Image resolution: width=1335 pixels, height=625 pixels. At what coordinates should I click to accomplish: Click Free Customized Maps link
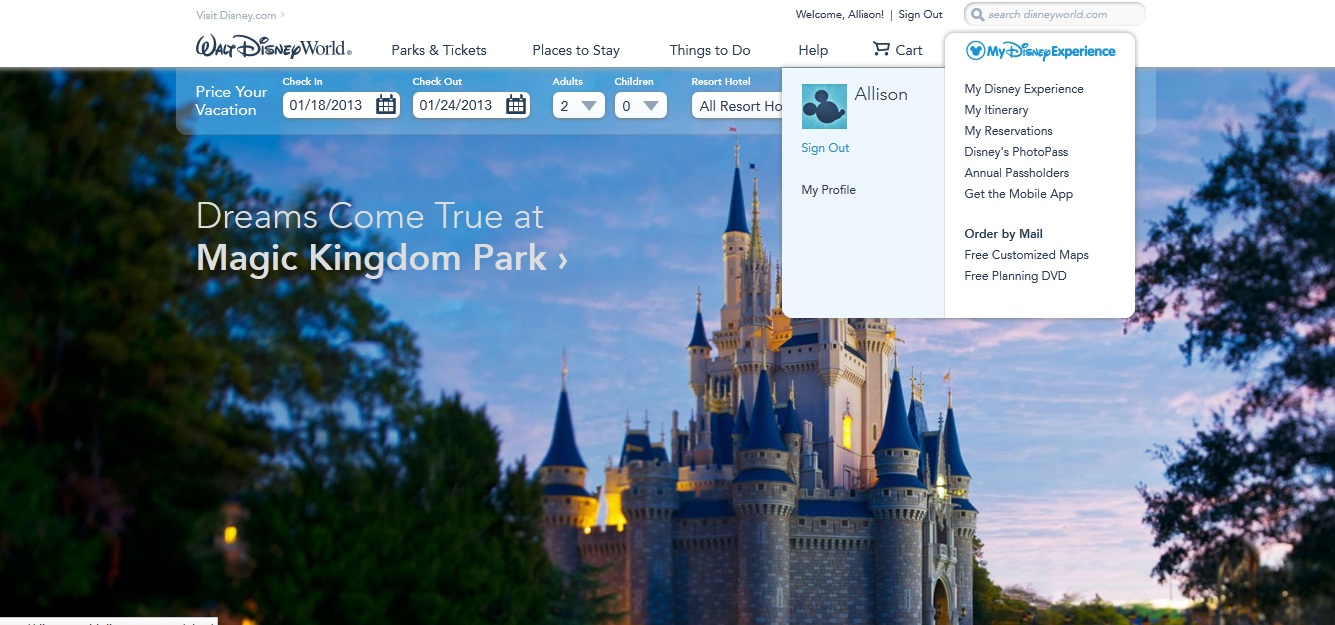1026,255
